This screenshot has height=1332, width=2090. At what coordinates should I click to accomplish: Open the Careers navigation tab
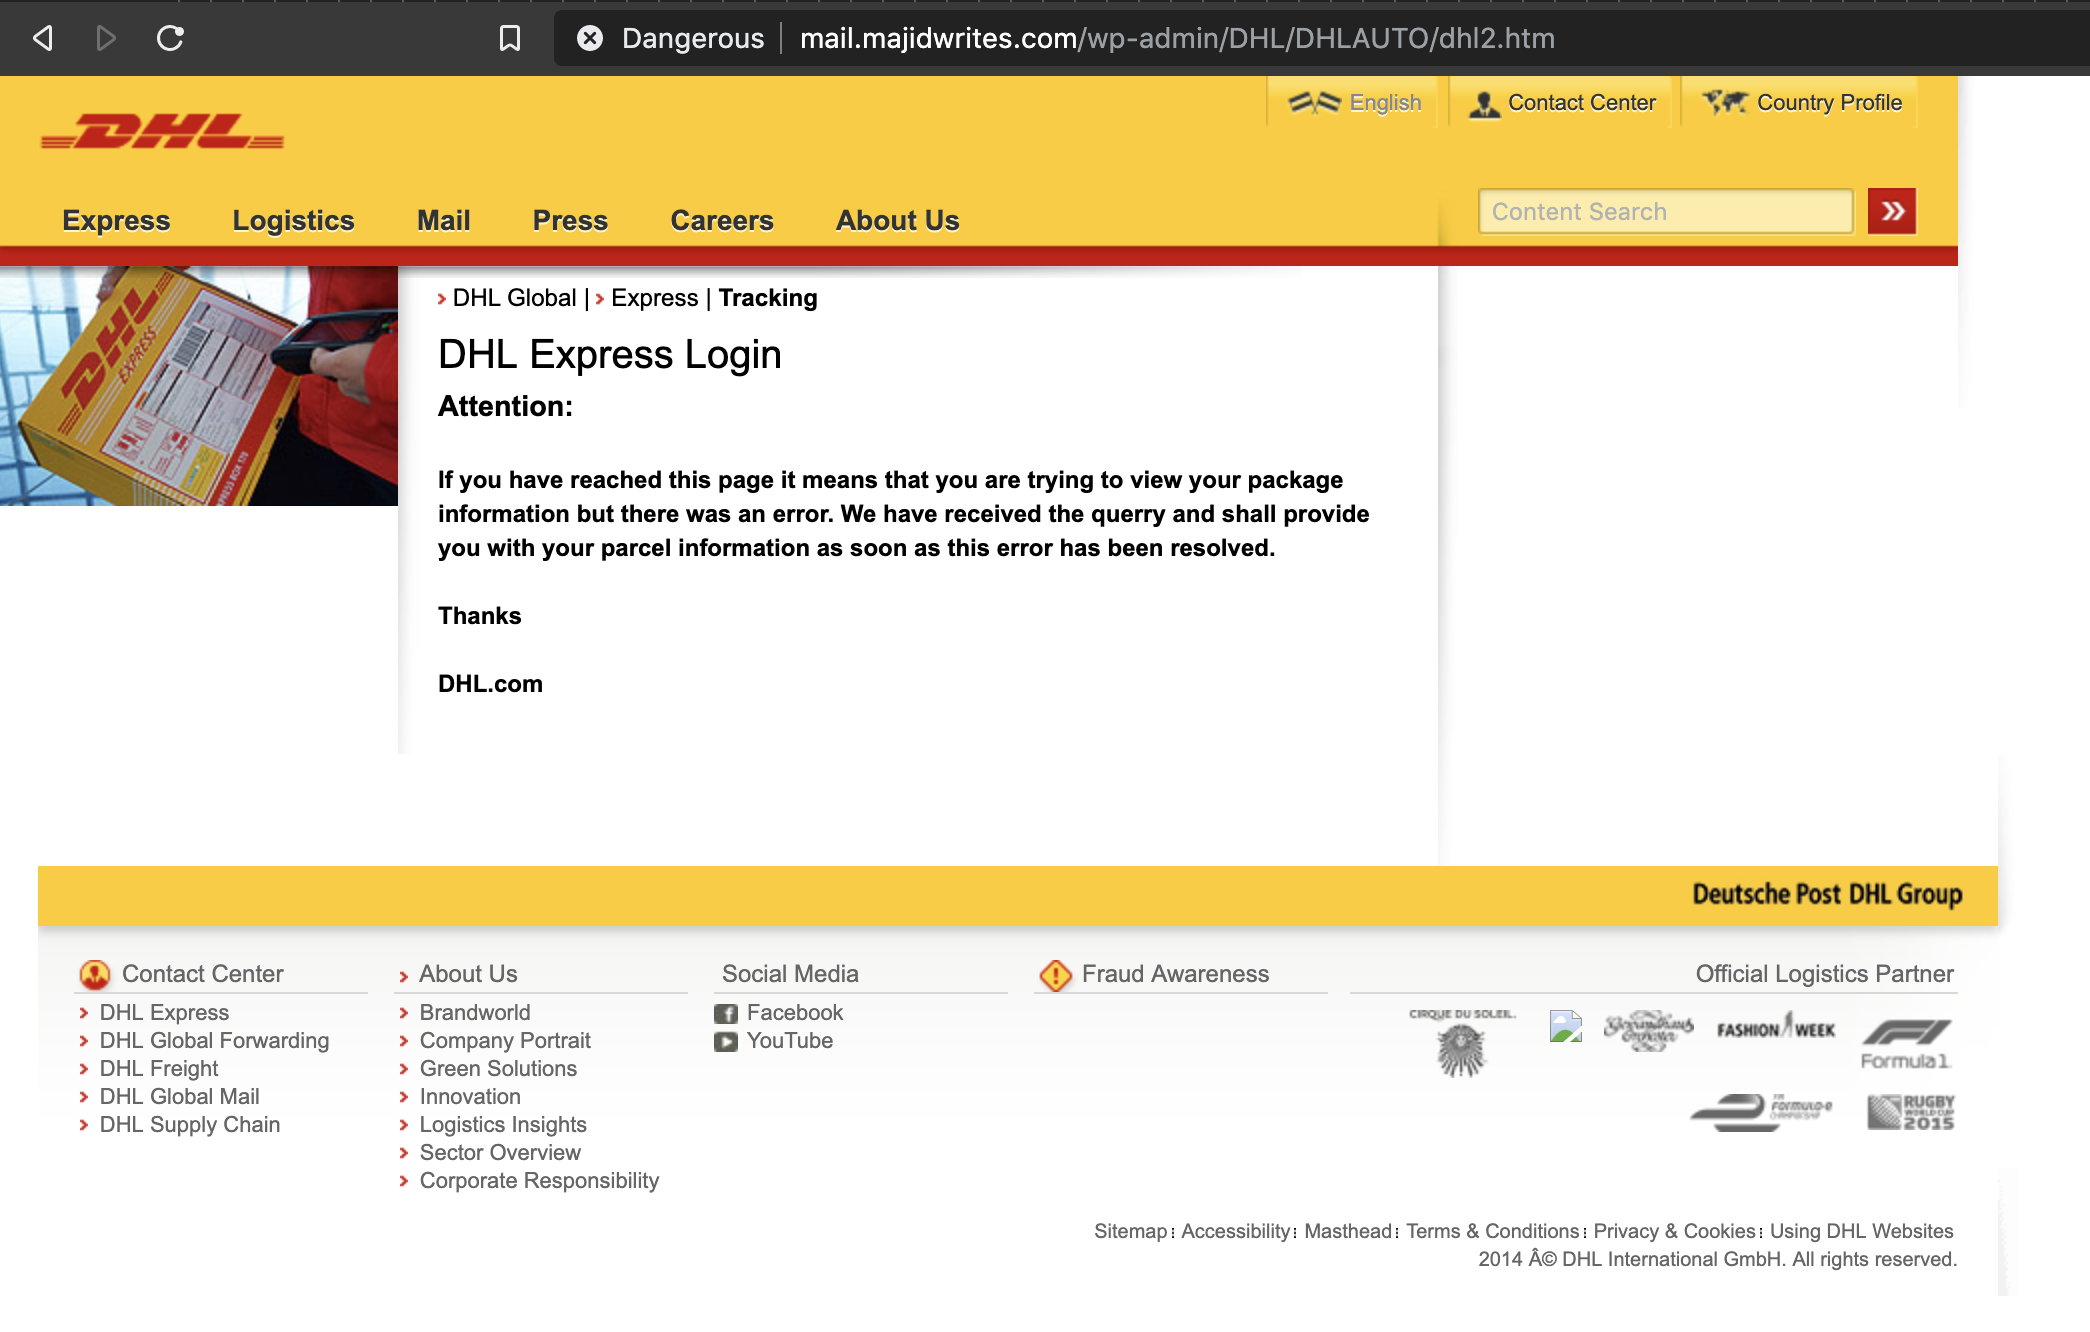click(x=721, y=220)
